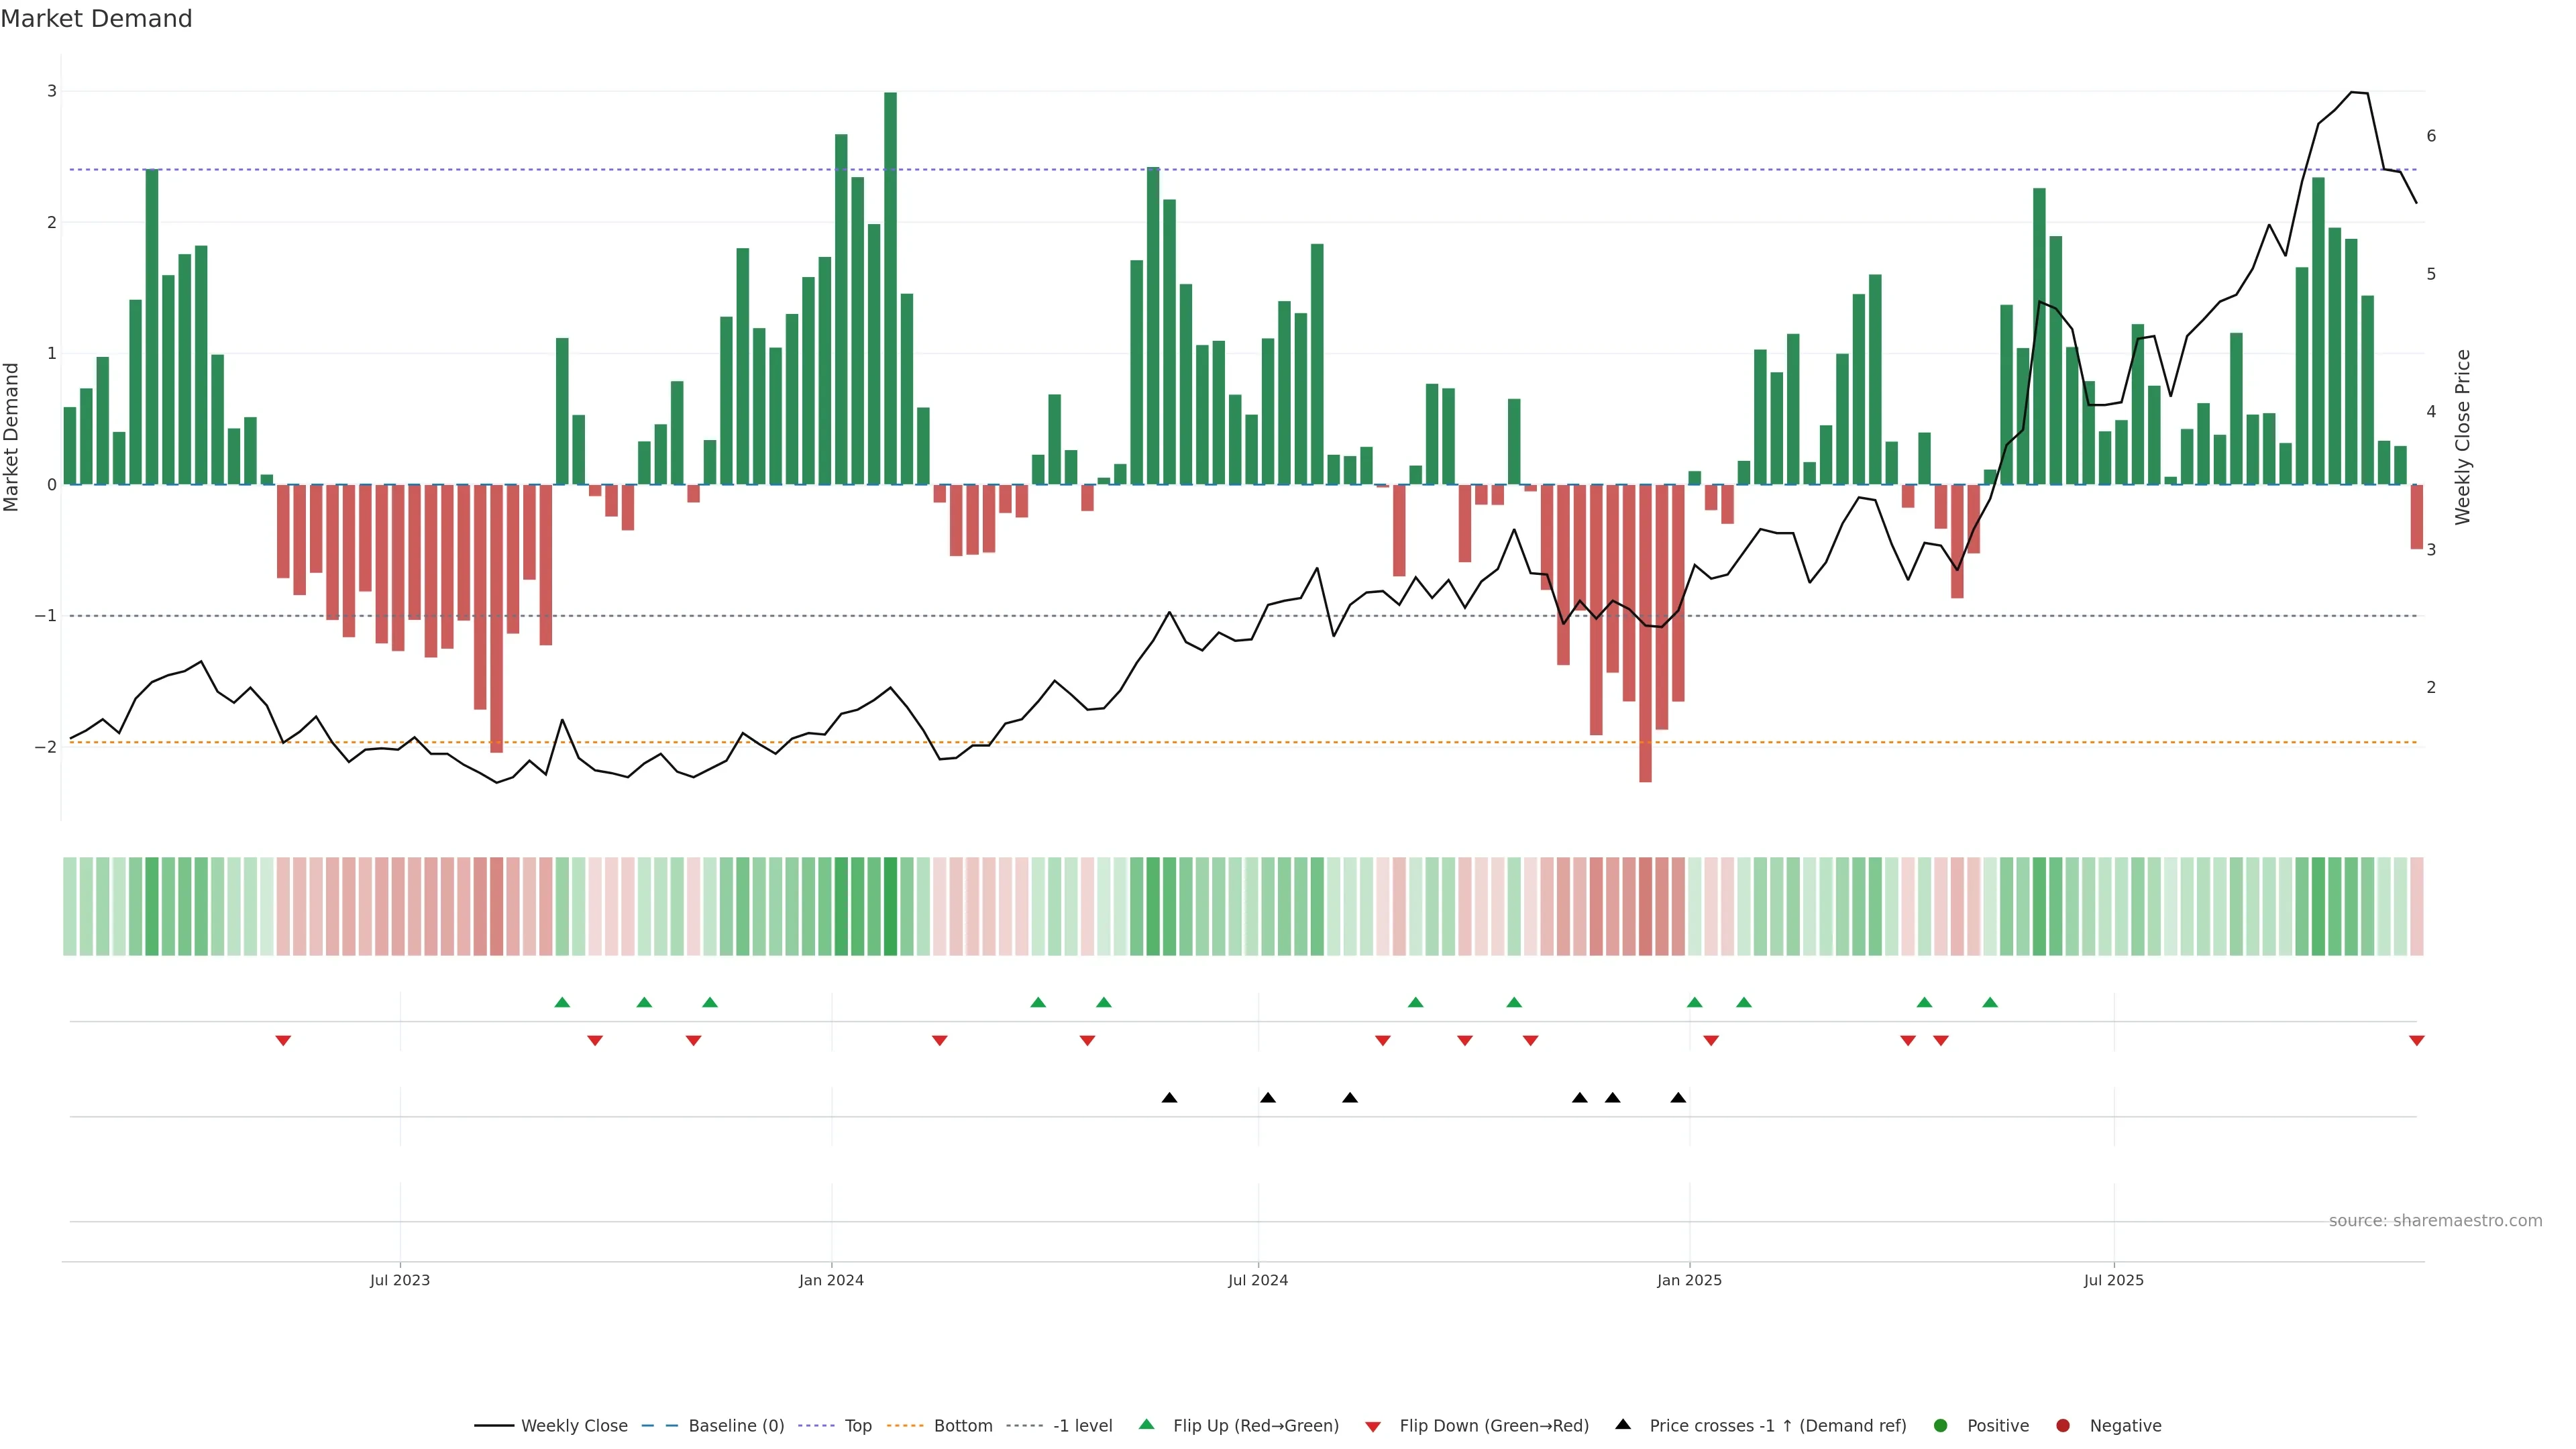Click first red flip-down marker before Jul 2023

click(283, 1041)
